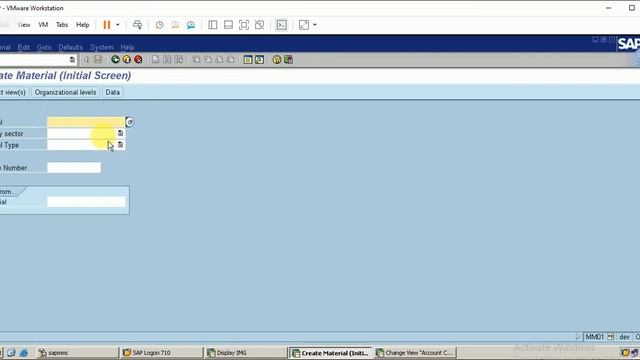Click the Find binoculars icon

point(167,60)
